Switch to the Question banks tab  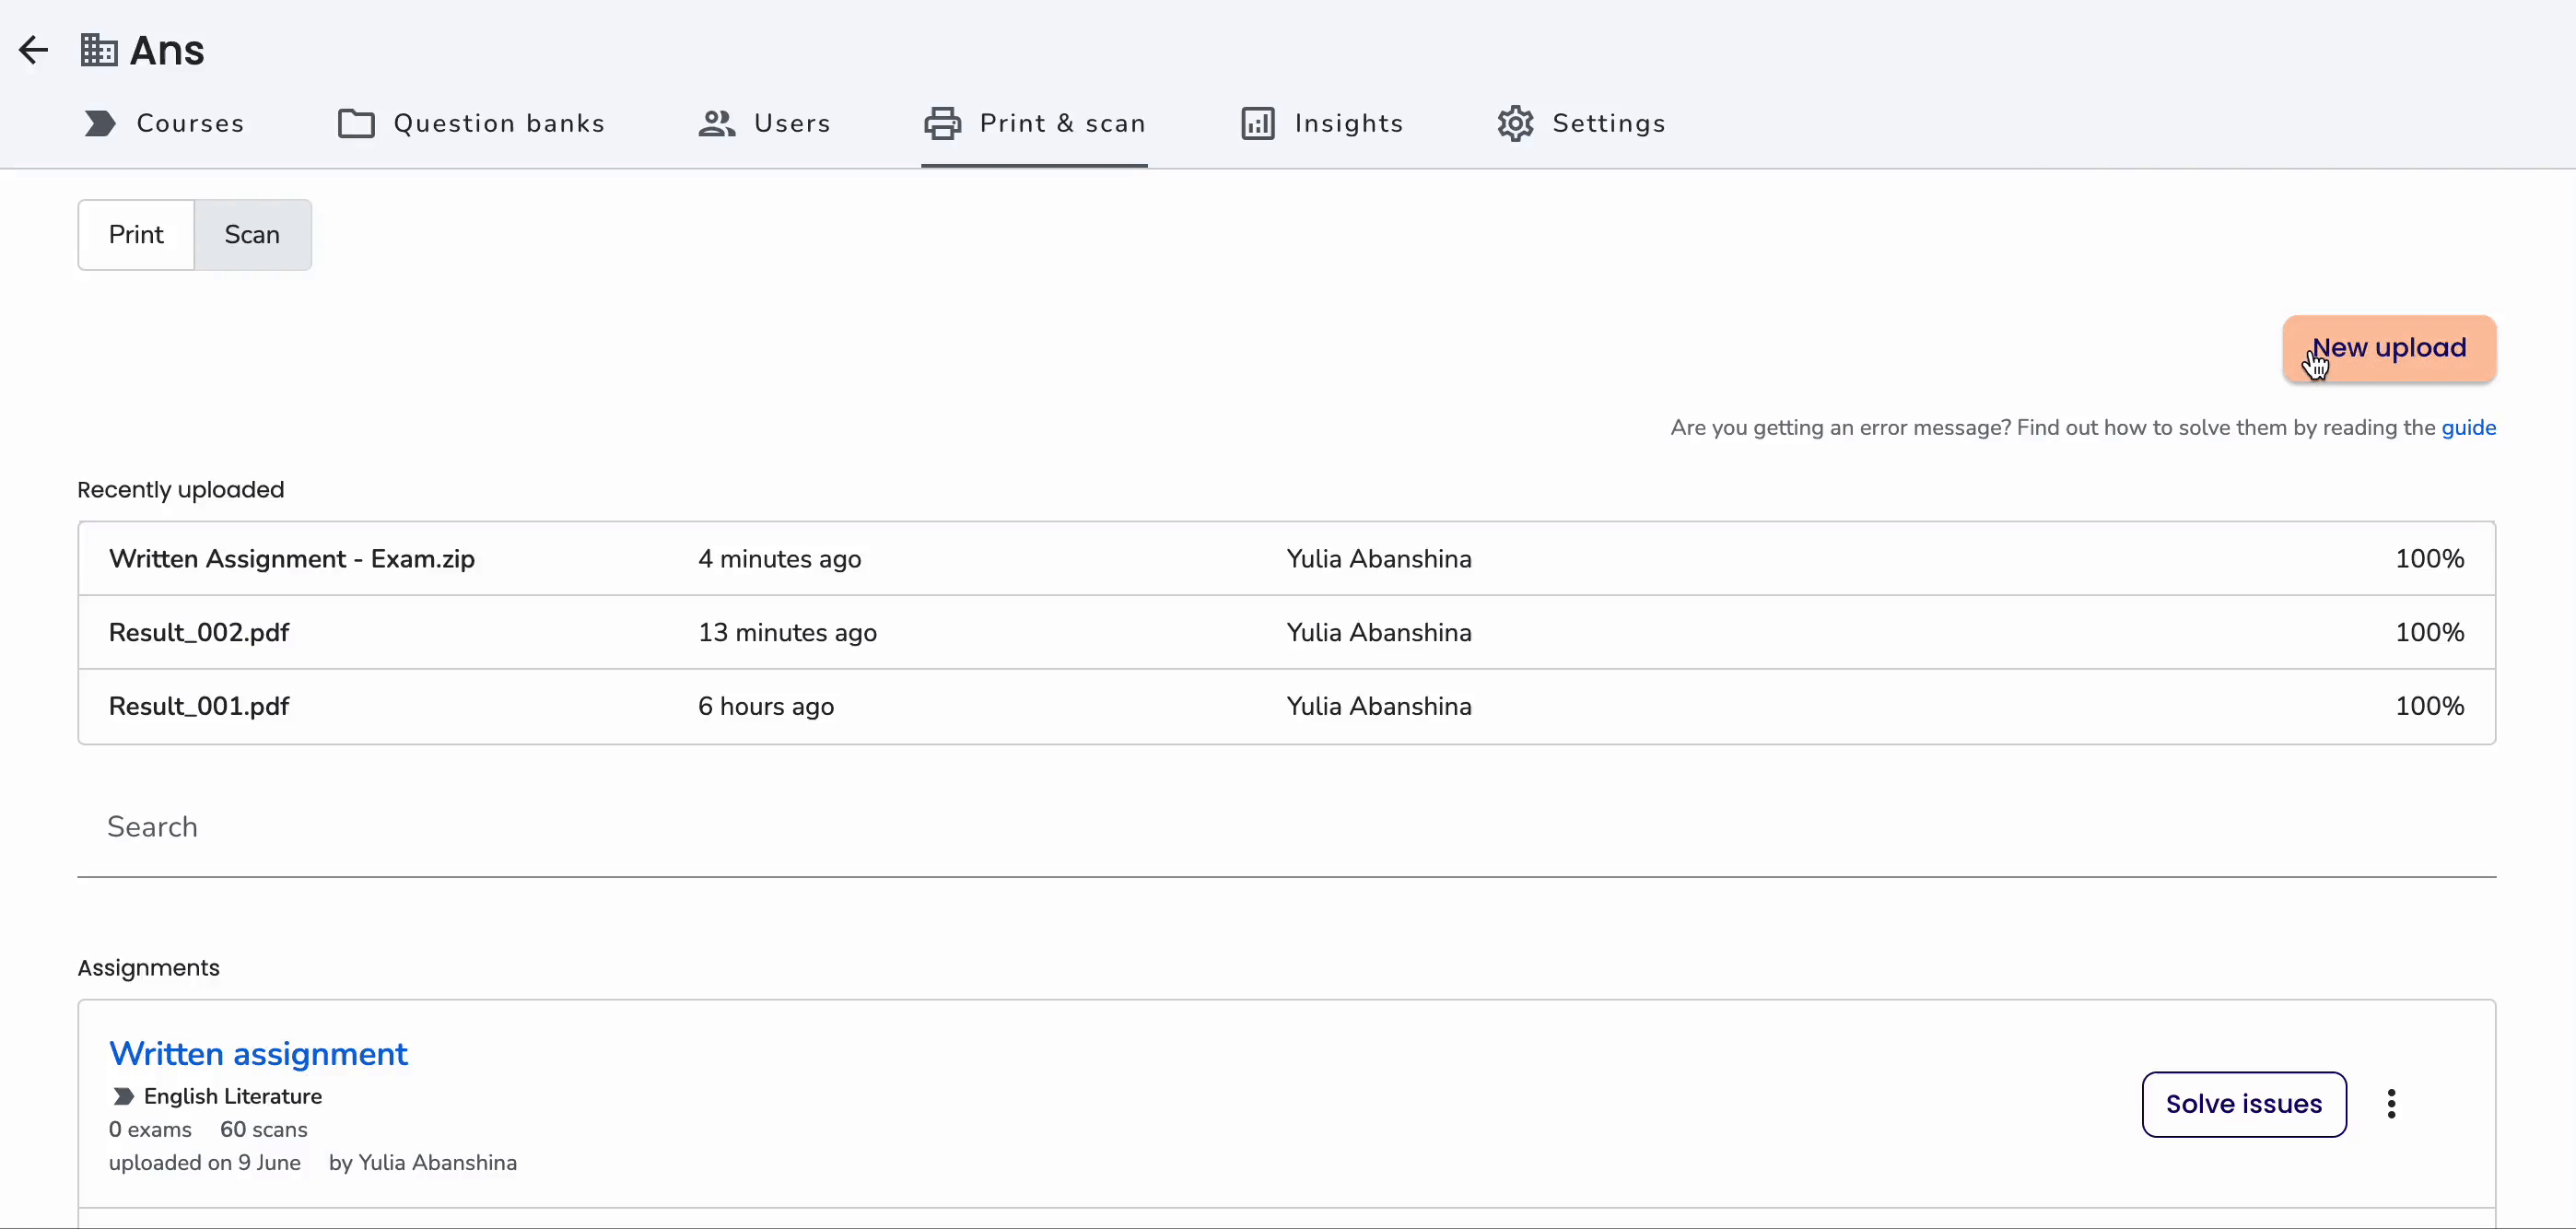click(471, 123)
